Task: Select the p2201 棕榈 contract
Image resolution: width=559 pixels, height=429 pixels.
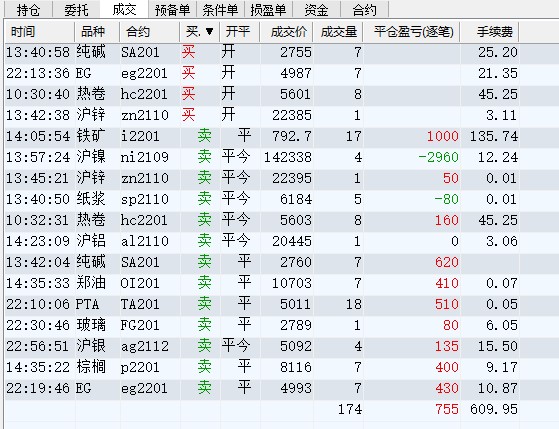Action: click(x=140, y=367)
